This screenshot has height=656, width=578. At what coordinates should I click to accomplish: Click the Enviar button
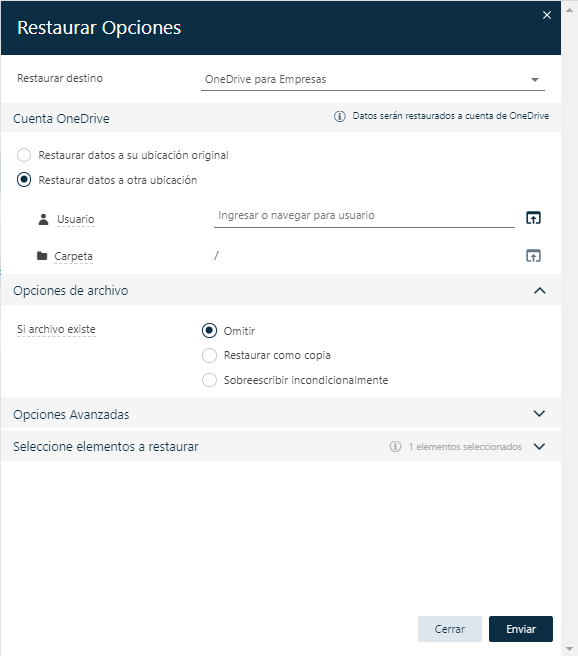point(521,629)
